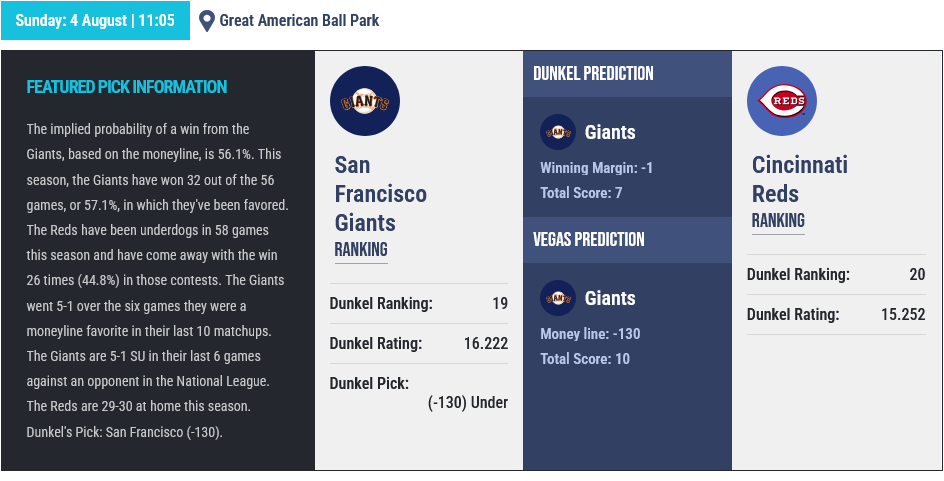Click the location pin icon
The width and height of the screenshot is (944, 481).
click(206, 21)
